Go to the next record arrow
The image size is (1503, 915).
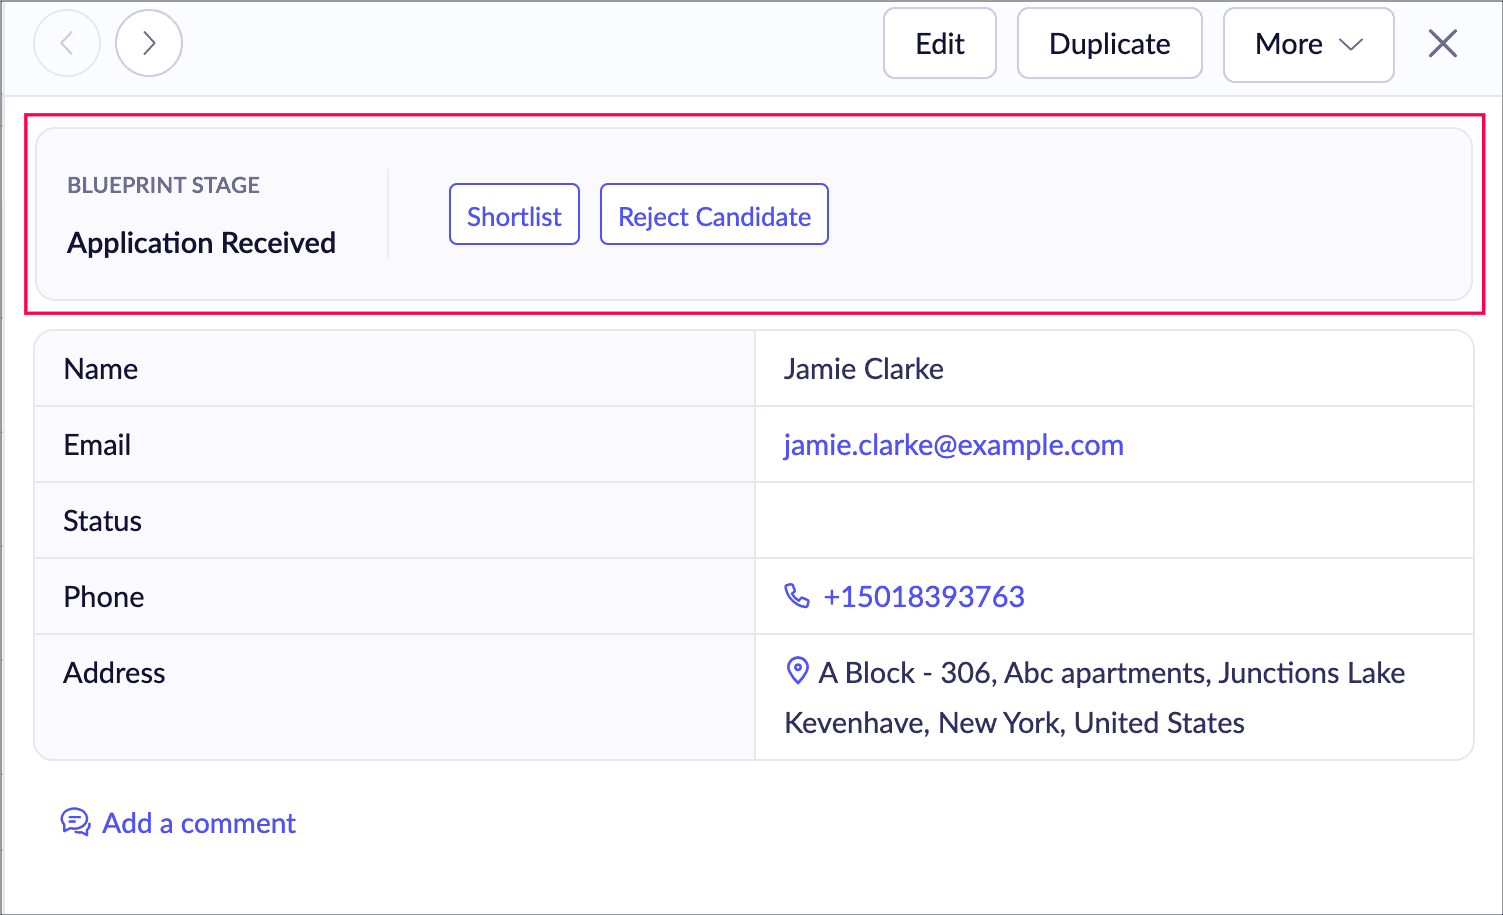[149, 44]
